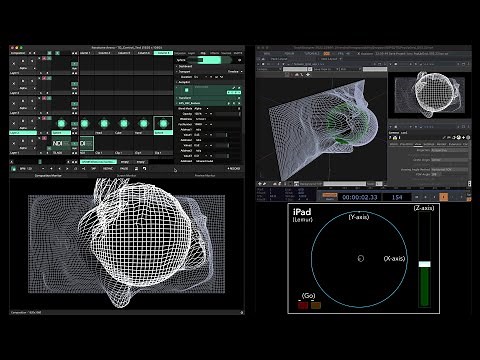Click the RESYNC button
480x360 pixels.
point(108,169)
